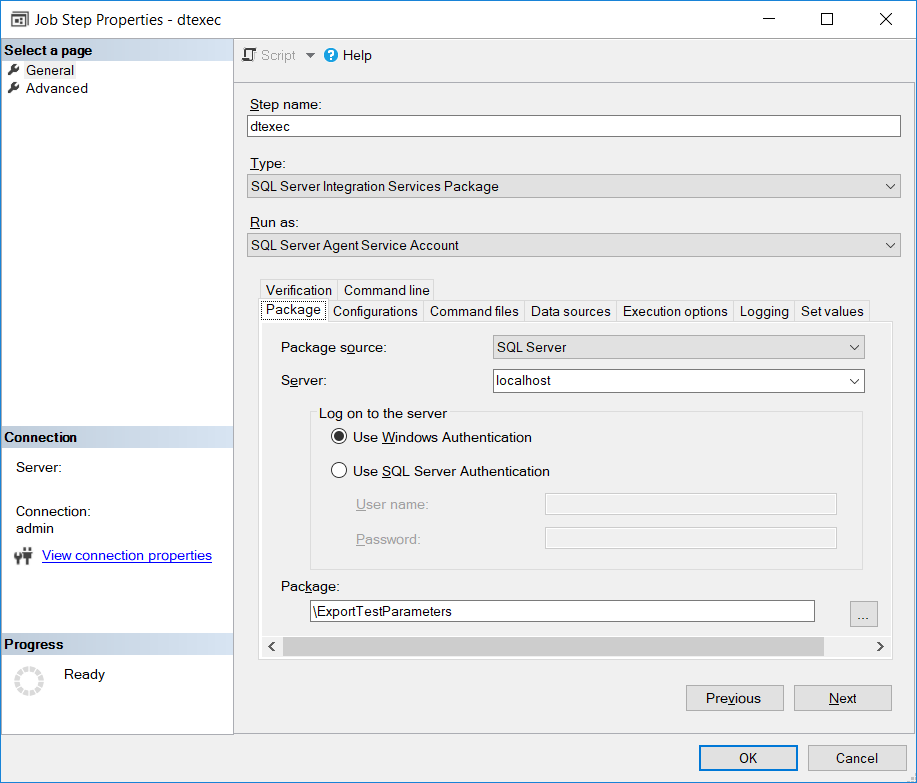Click inside the Step name field
This screenshot has width=917, height=783.
(573, 126)
